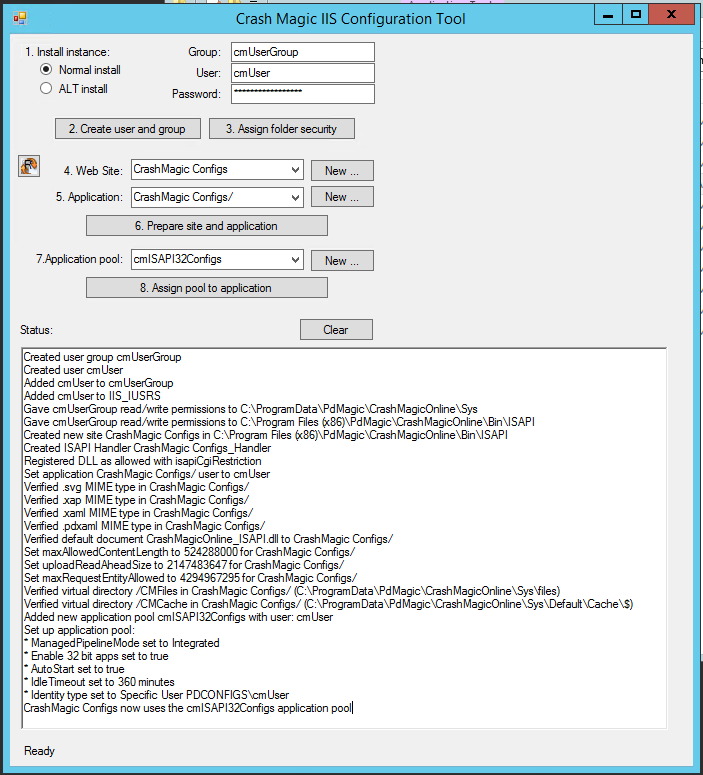Close the Crash Magic IIS Configuration Tool
The image size is (703, 775).
pyautogui.click(x=671, y=15)
